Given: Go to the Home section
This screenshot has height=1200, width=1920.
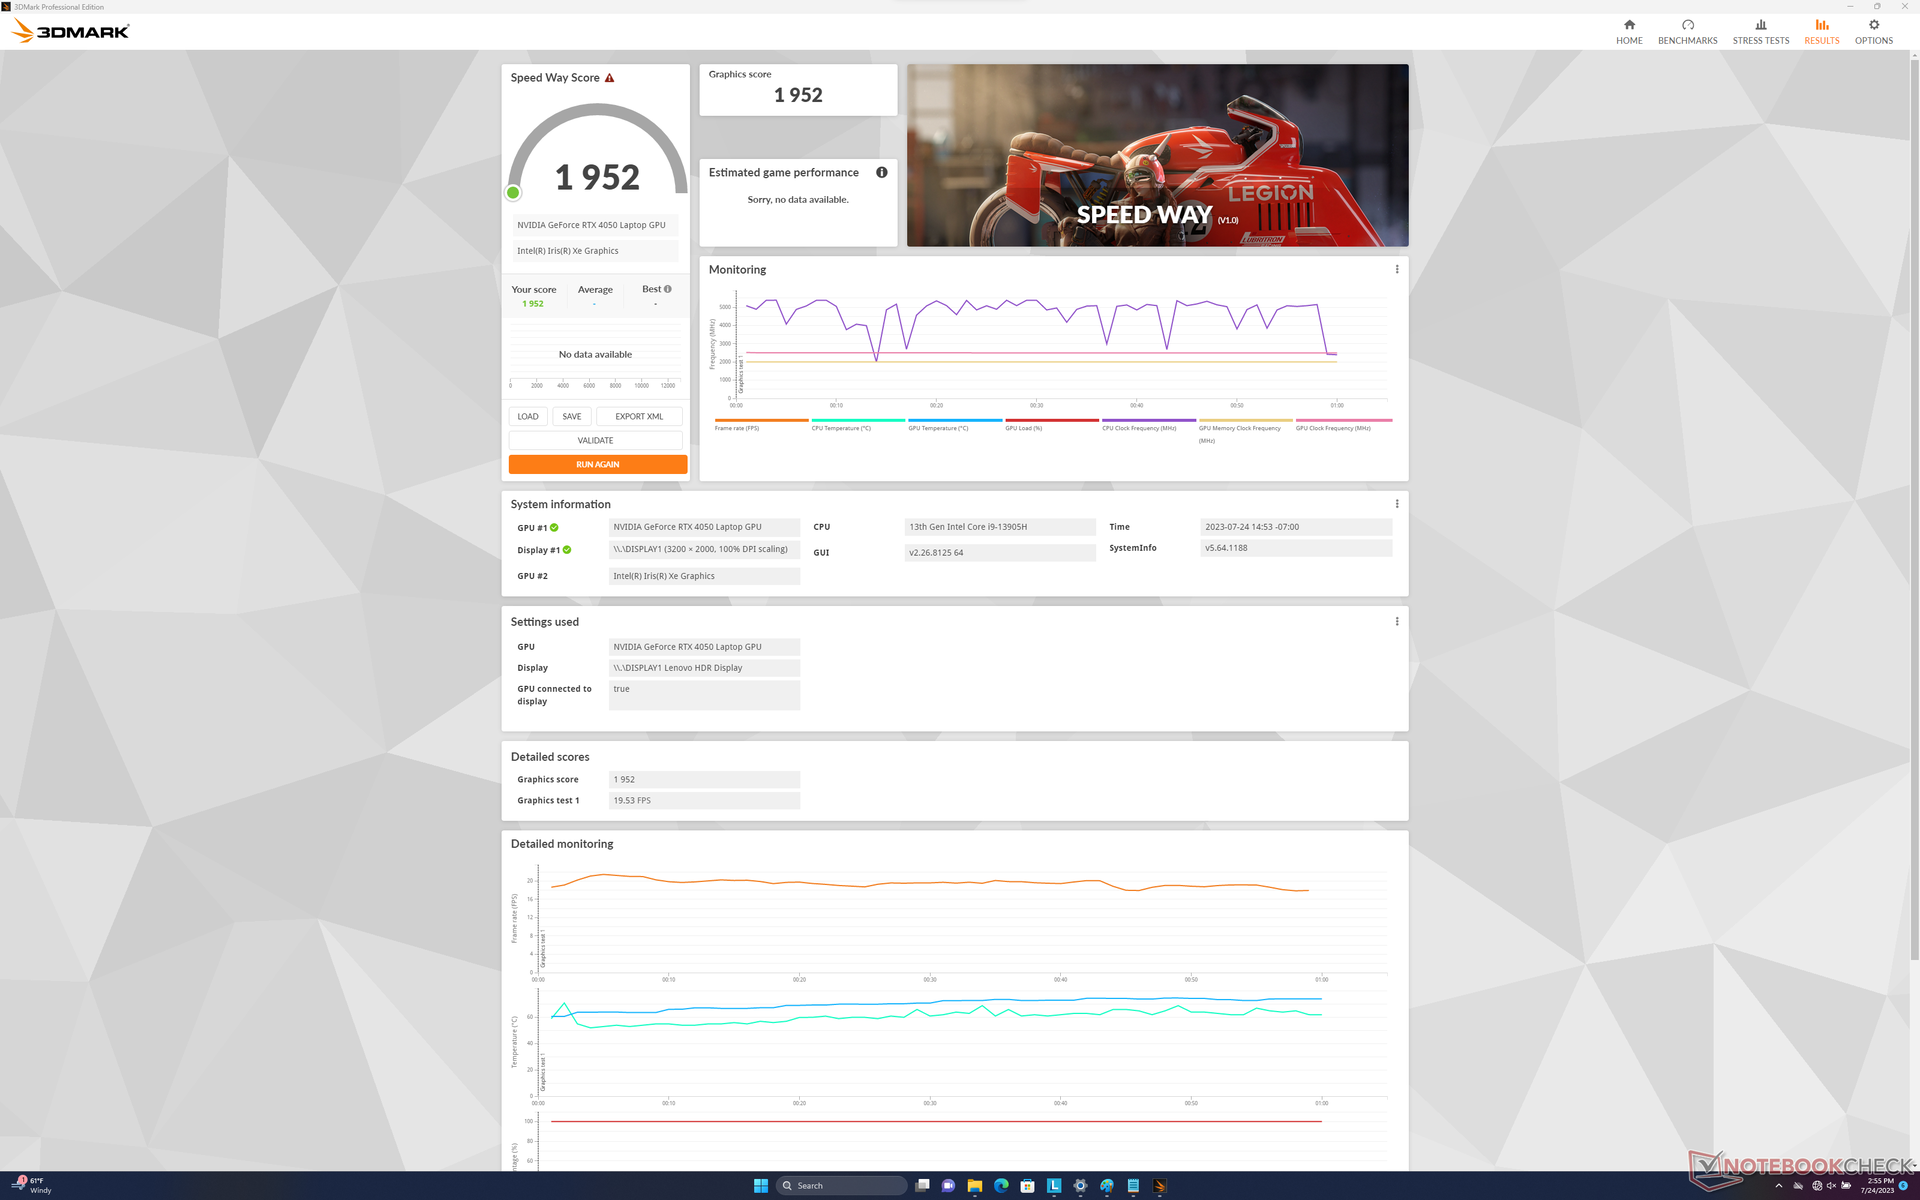Looking at the screenshot, I should click(x=1628, y=32).
